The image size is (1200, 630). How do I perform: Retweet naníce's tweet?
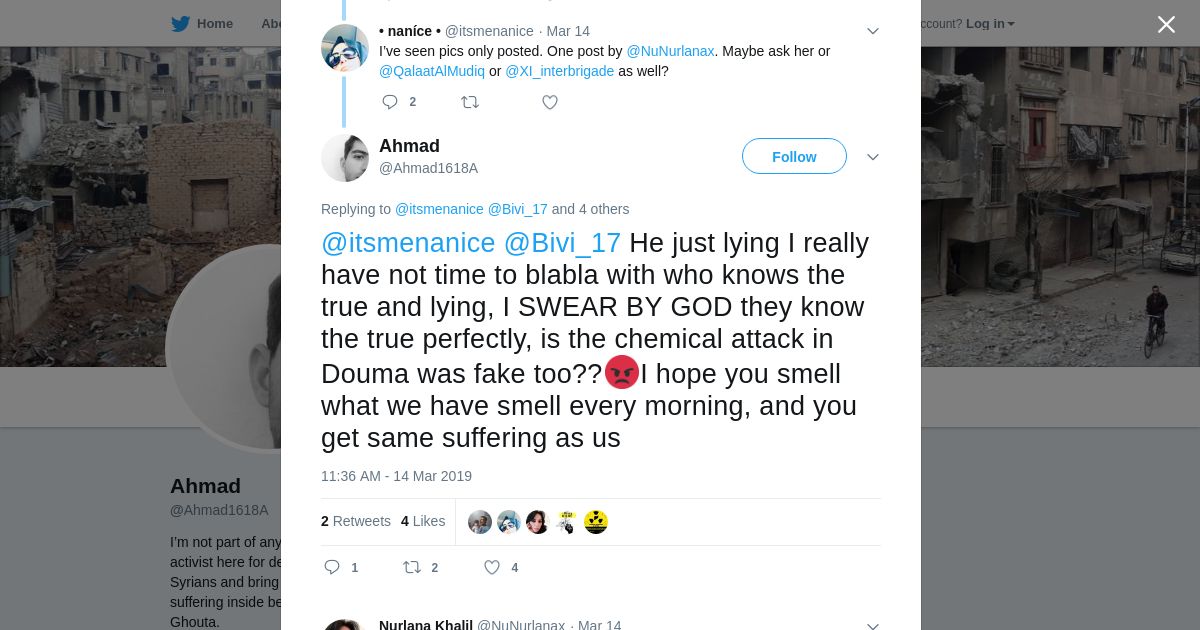(470, 102)
